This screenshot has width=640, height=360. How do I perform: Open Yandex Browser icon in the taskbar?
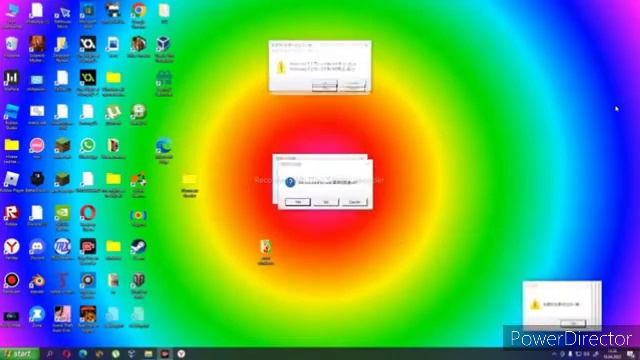pos(181,354)
